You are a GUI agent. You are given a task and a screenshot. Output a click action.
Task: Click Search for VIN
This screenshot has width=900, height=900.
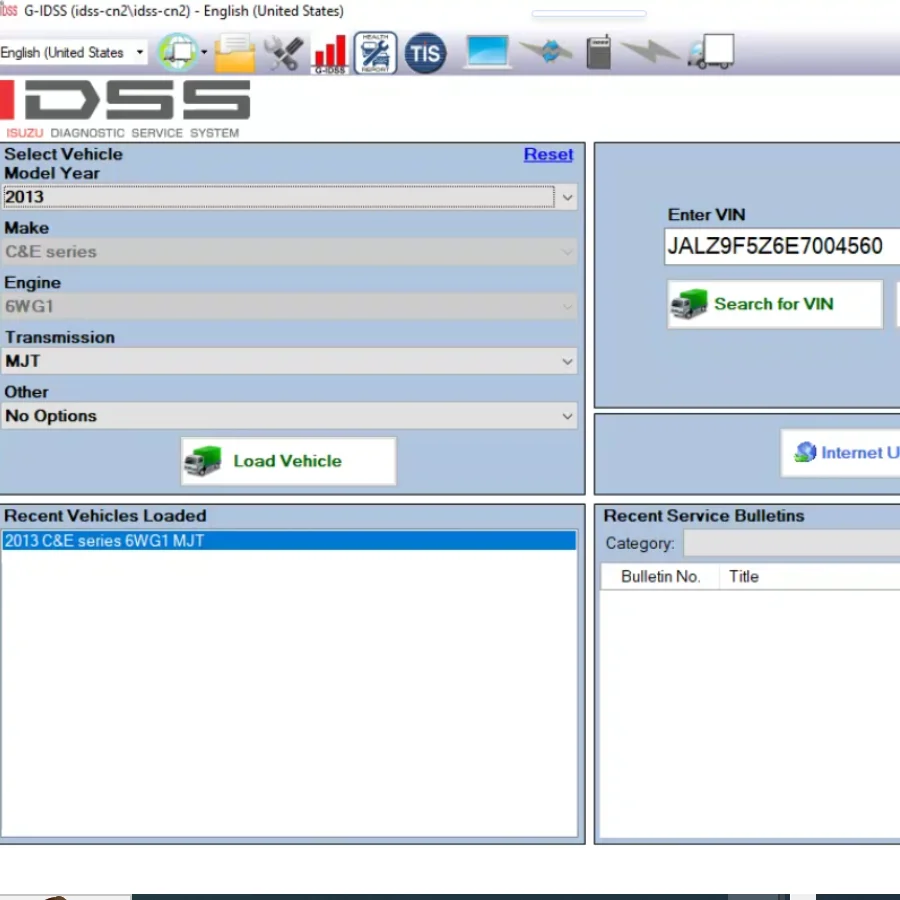(x=774, y=304)
